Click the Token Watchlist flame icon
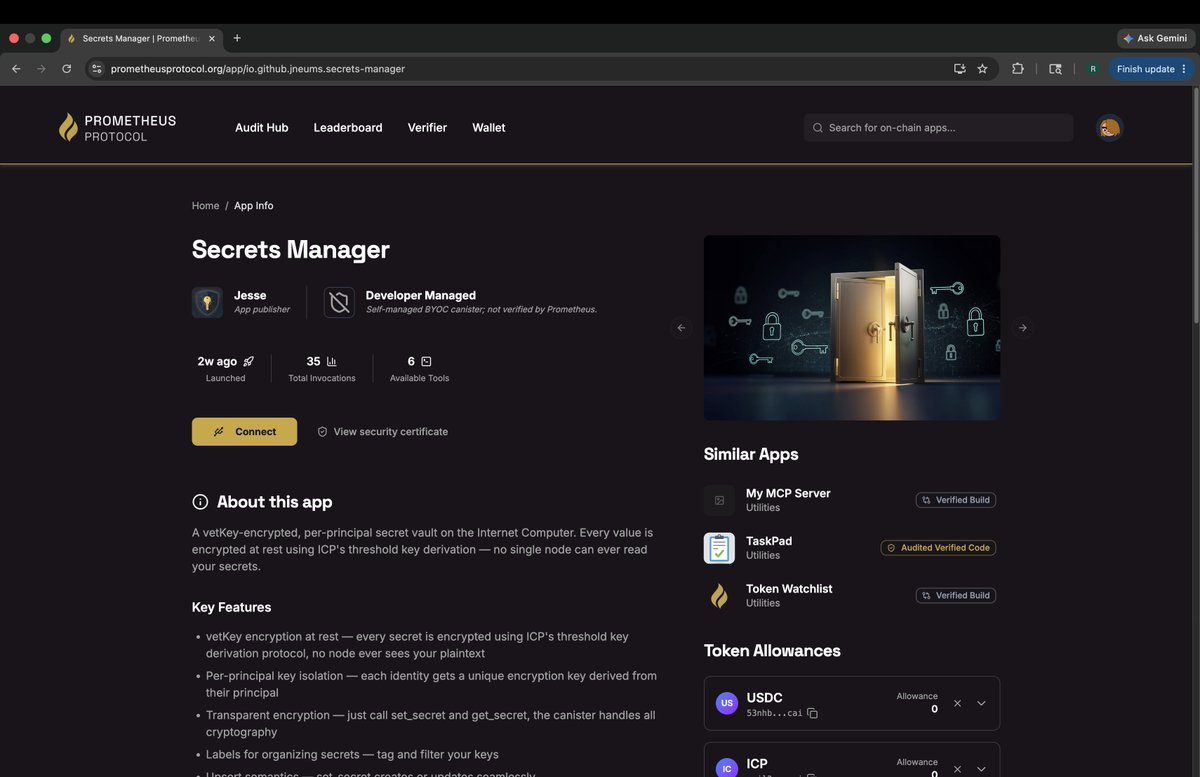1200x777 pixels. [x=719, y=596]
